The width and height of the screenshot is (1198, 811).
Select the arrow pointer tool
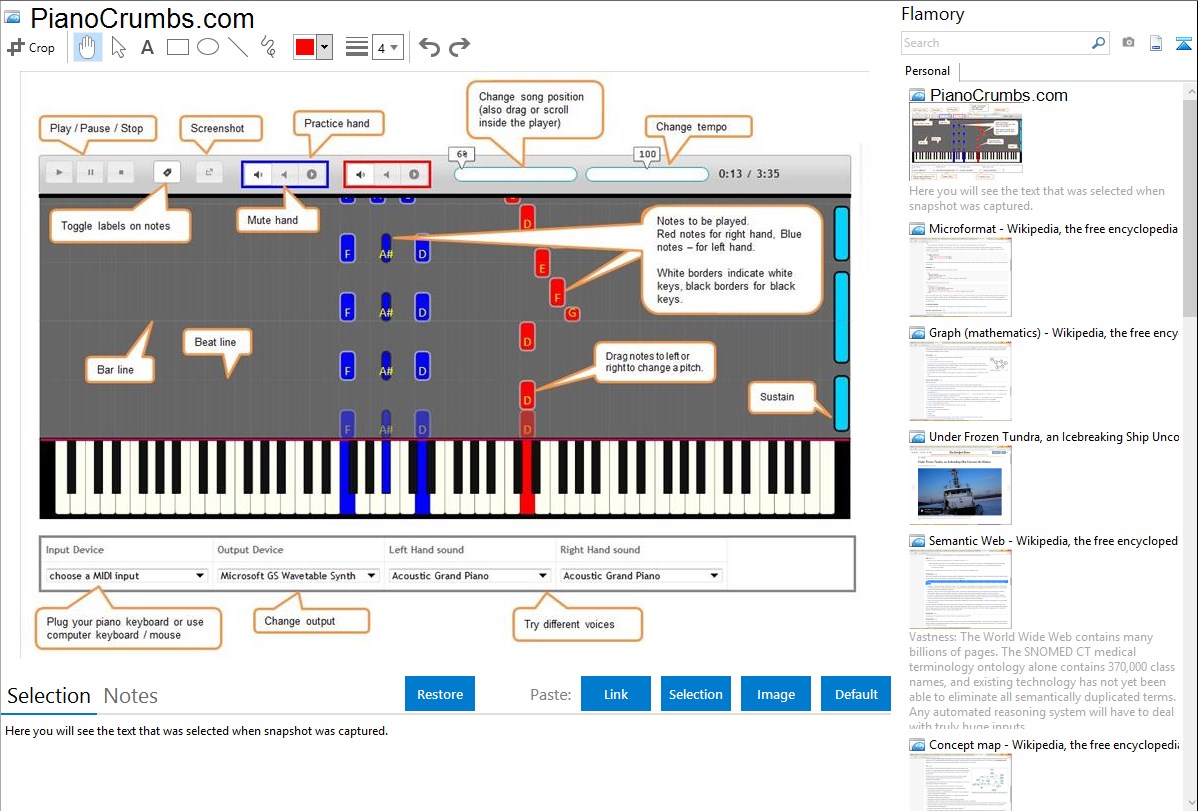118,47
